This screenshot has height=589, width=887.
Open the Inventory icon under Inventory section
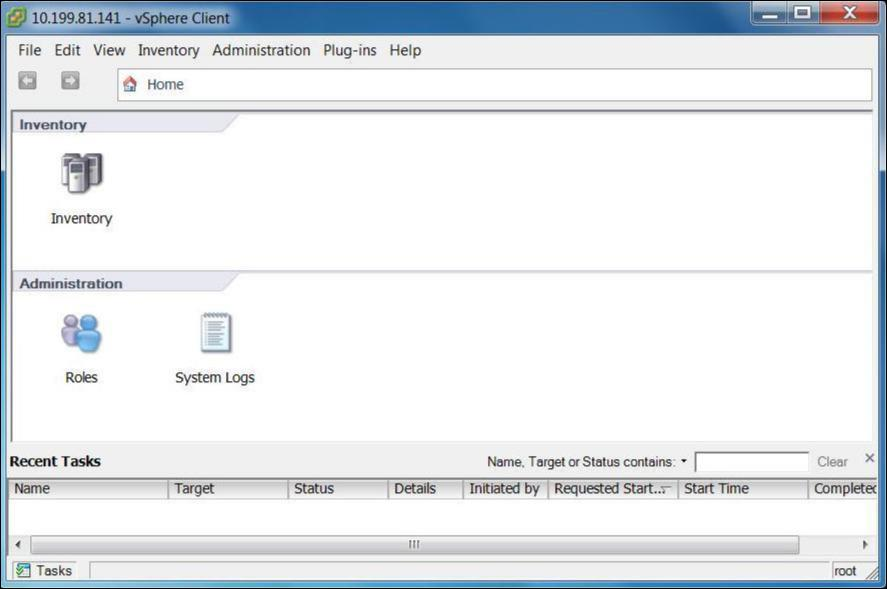81,173
